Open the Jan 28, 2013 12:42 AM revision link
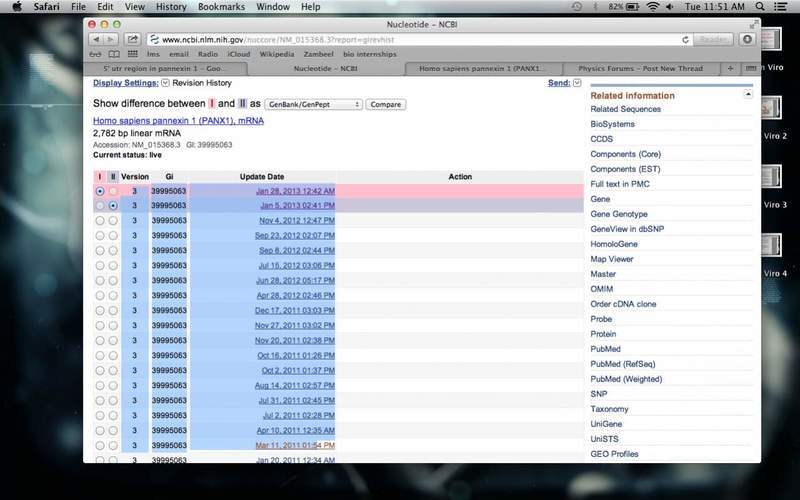 pos(295,191)
